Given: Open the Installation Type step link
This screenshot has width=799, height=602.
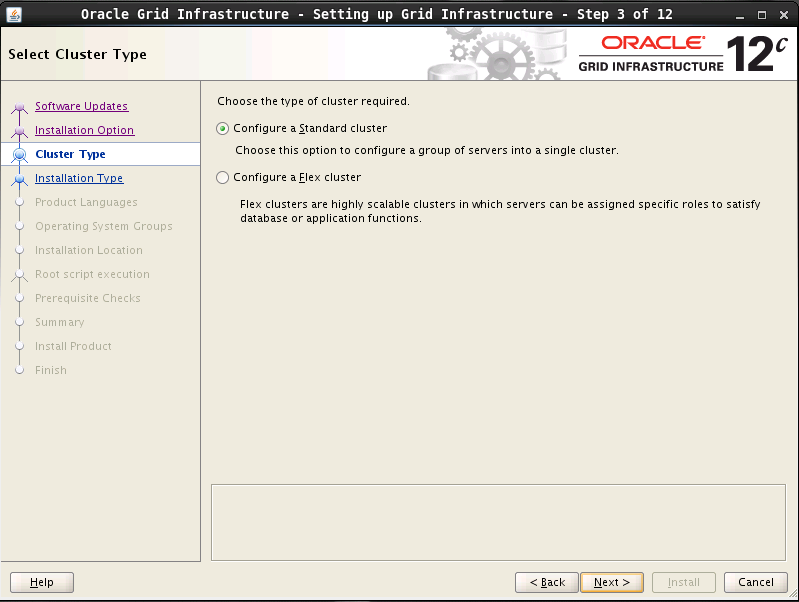Looking at the screenshot, I should 79,178.
